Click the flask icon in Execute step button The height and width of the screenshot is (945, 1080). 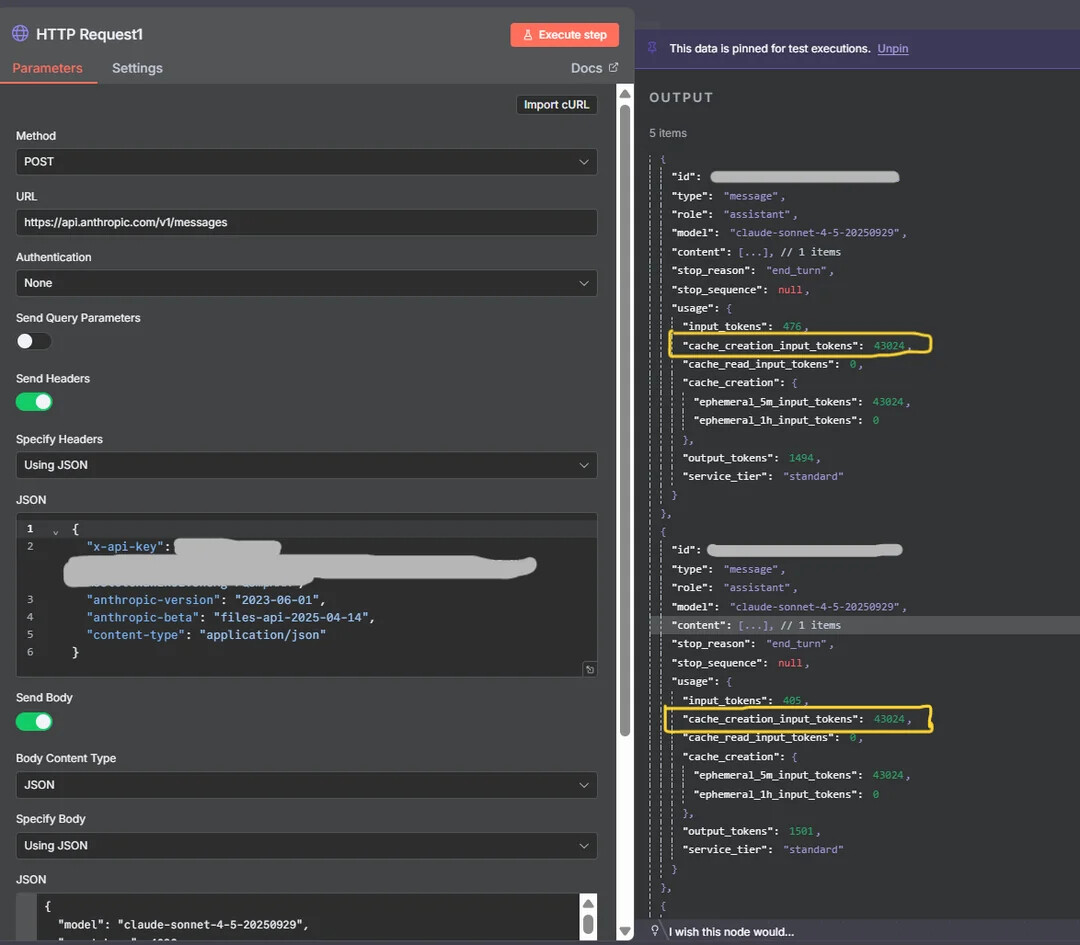click(528, 35)
